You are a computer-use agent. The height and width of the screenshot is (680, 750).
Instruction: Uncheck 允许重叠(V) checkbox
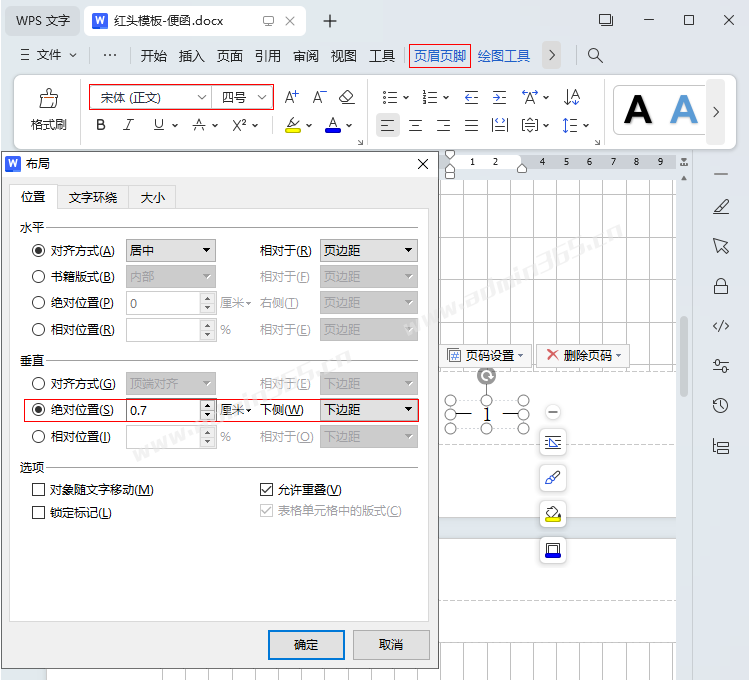point(266,490)
